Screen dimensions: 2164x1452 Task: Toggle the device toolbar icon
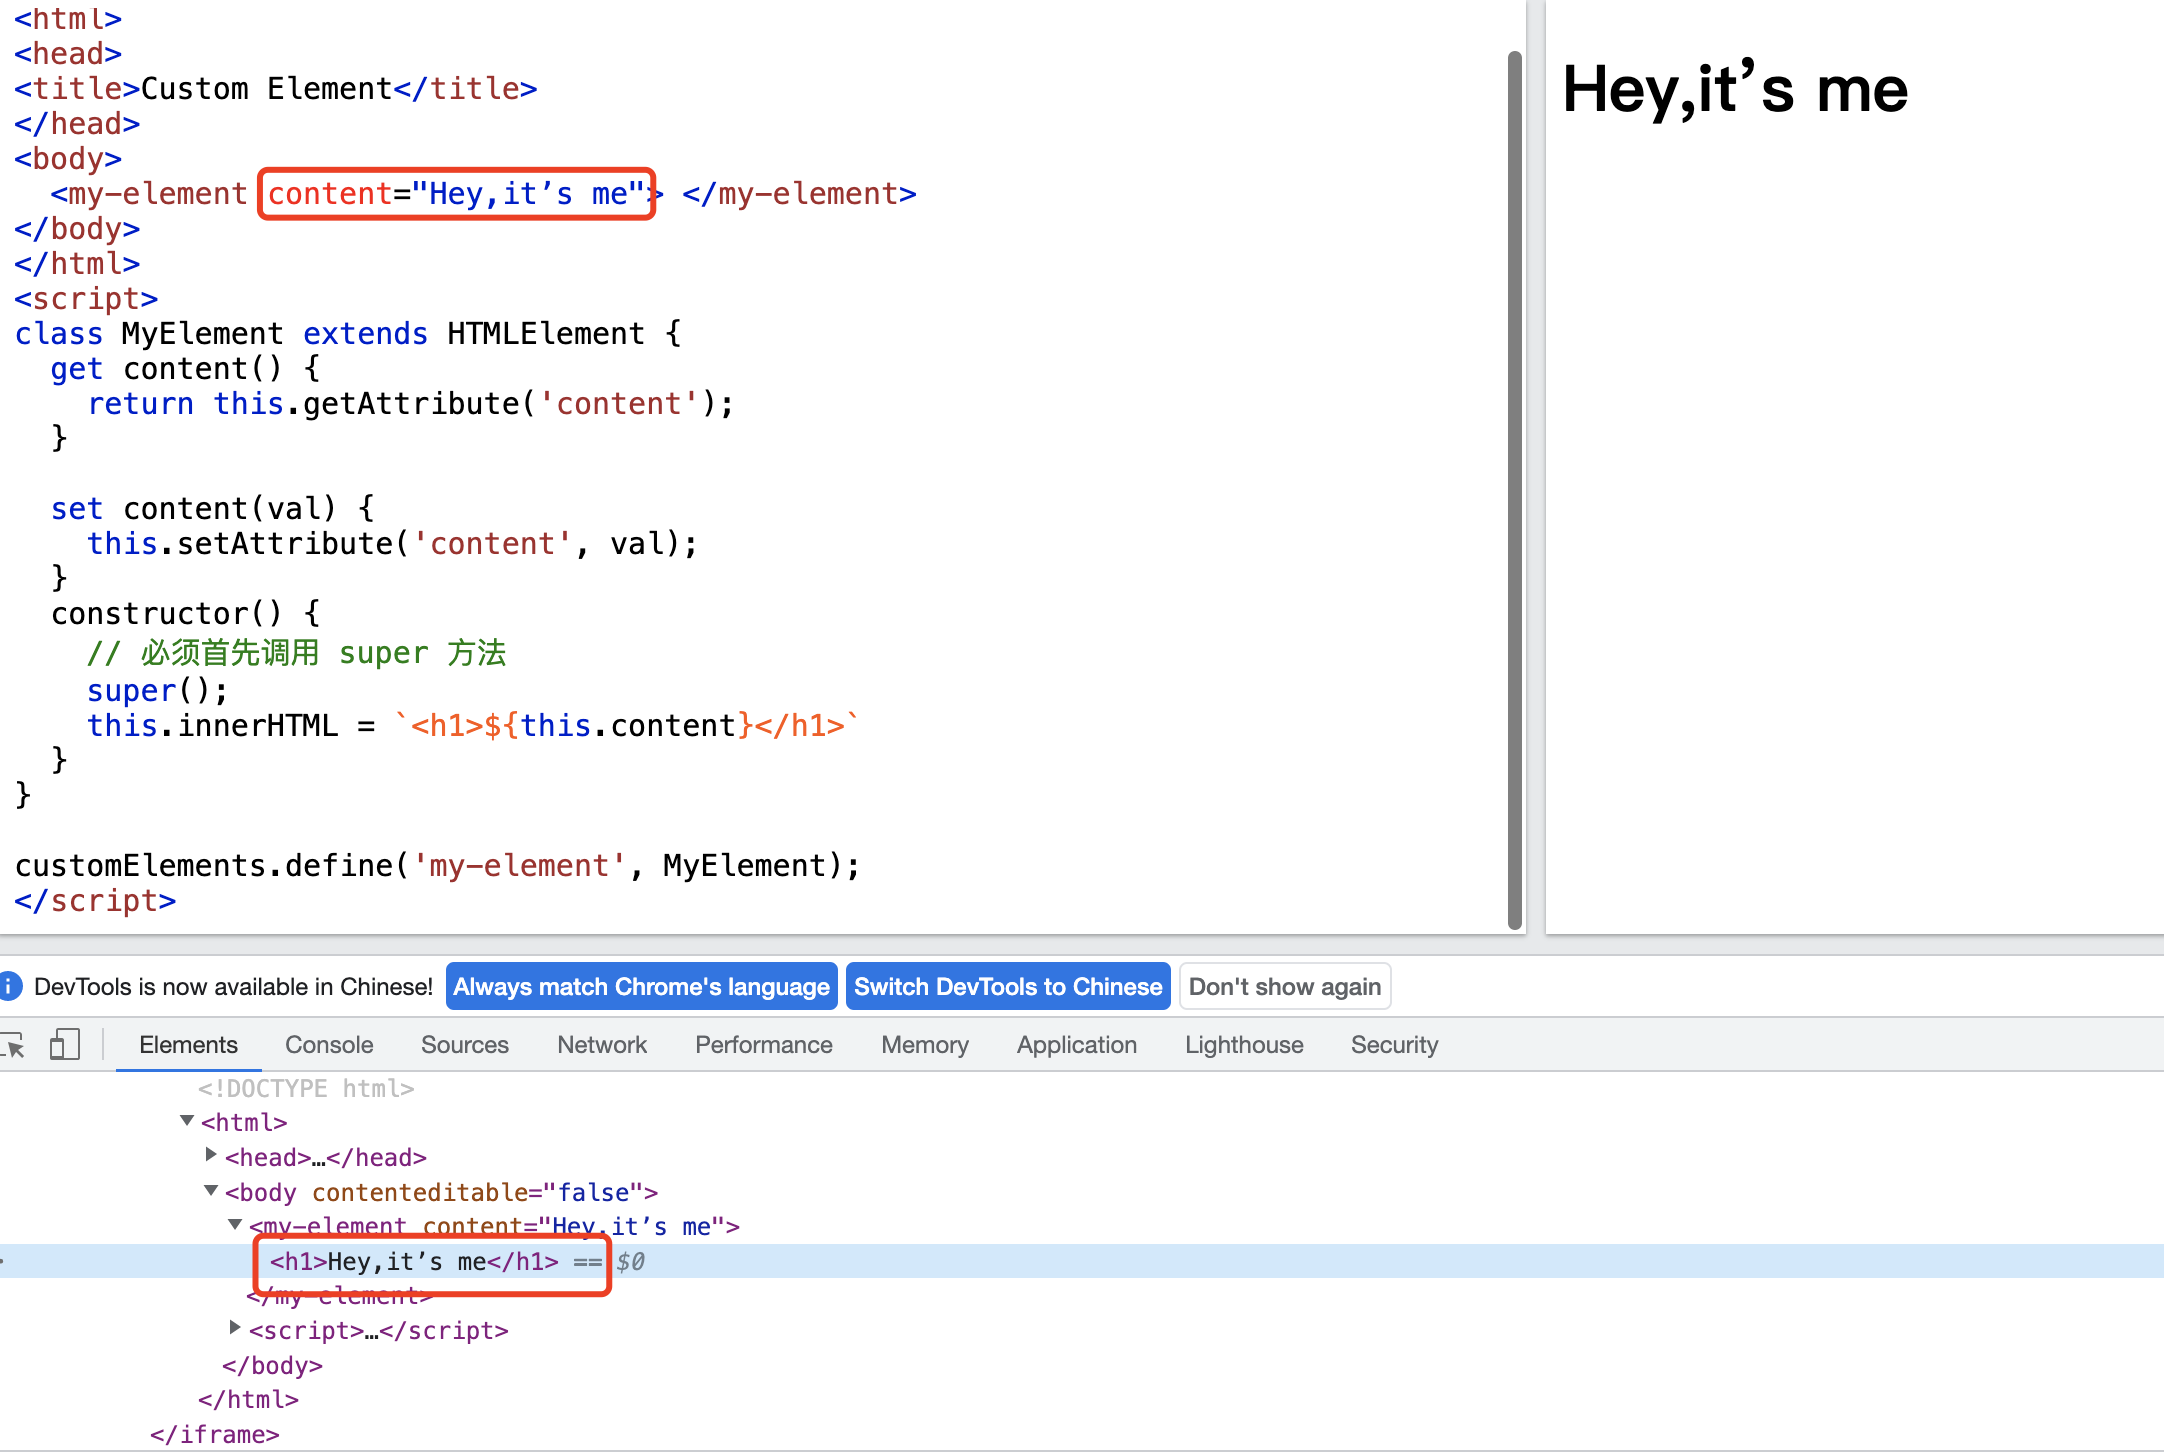click(x=64, y=1045)
